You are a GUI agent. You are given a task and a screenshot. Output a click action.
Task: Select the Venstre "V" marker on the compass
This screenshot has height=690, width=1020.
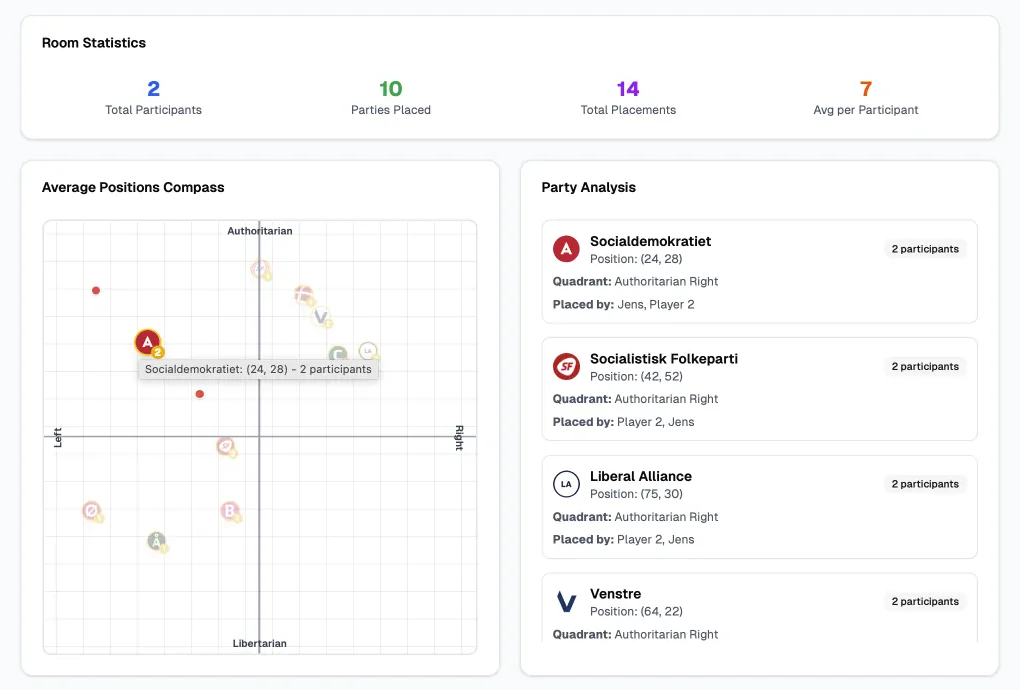(321, 317)
